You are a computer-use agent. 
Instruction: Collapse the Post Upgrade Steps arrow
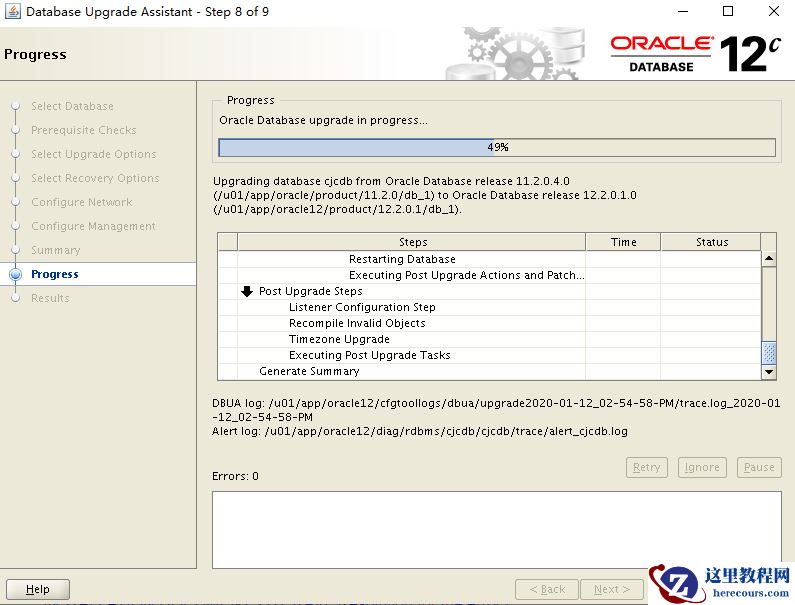[x=247, y=291]
